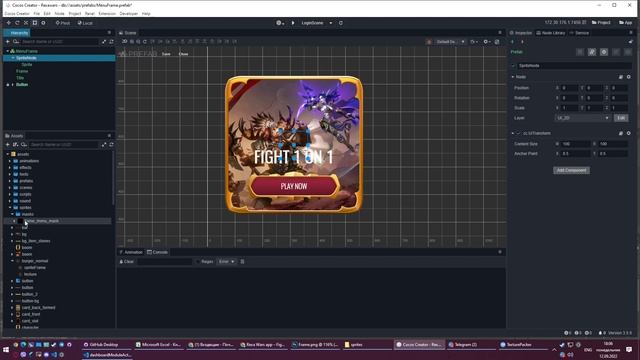Click the Play preview button

pyautogui.click(x=293, y=23)
